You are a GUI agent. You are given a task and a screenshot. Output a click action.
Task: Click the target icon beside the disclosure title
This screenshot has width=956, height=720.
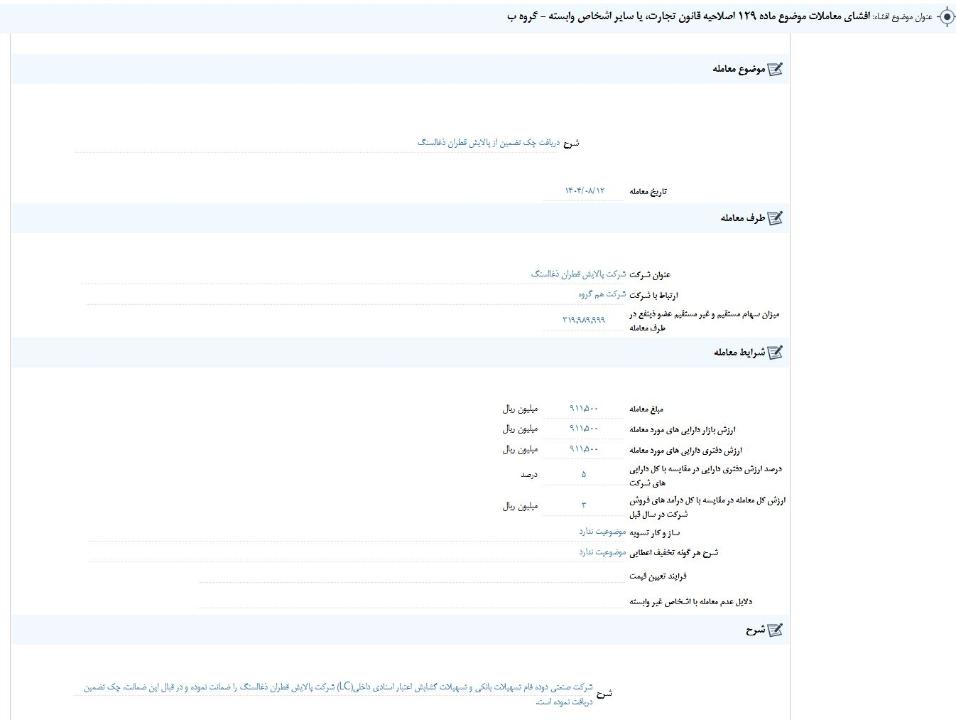pyautogui.click(x=945, y=16)
